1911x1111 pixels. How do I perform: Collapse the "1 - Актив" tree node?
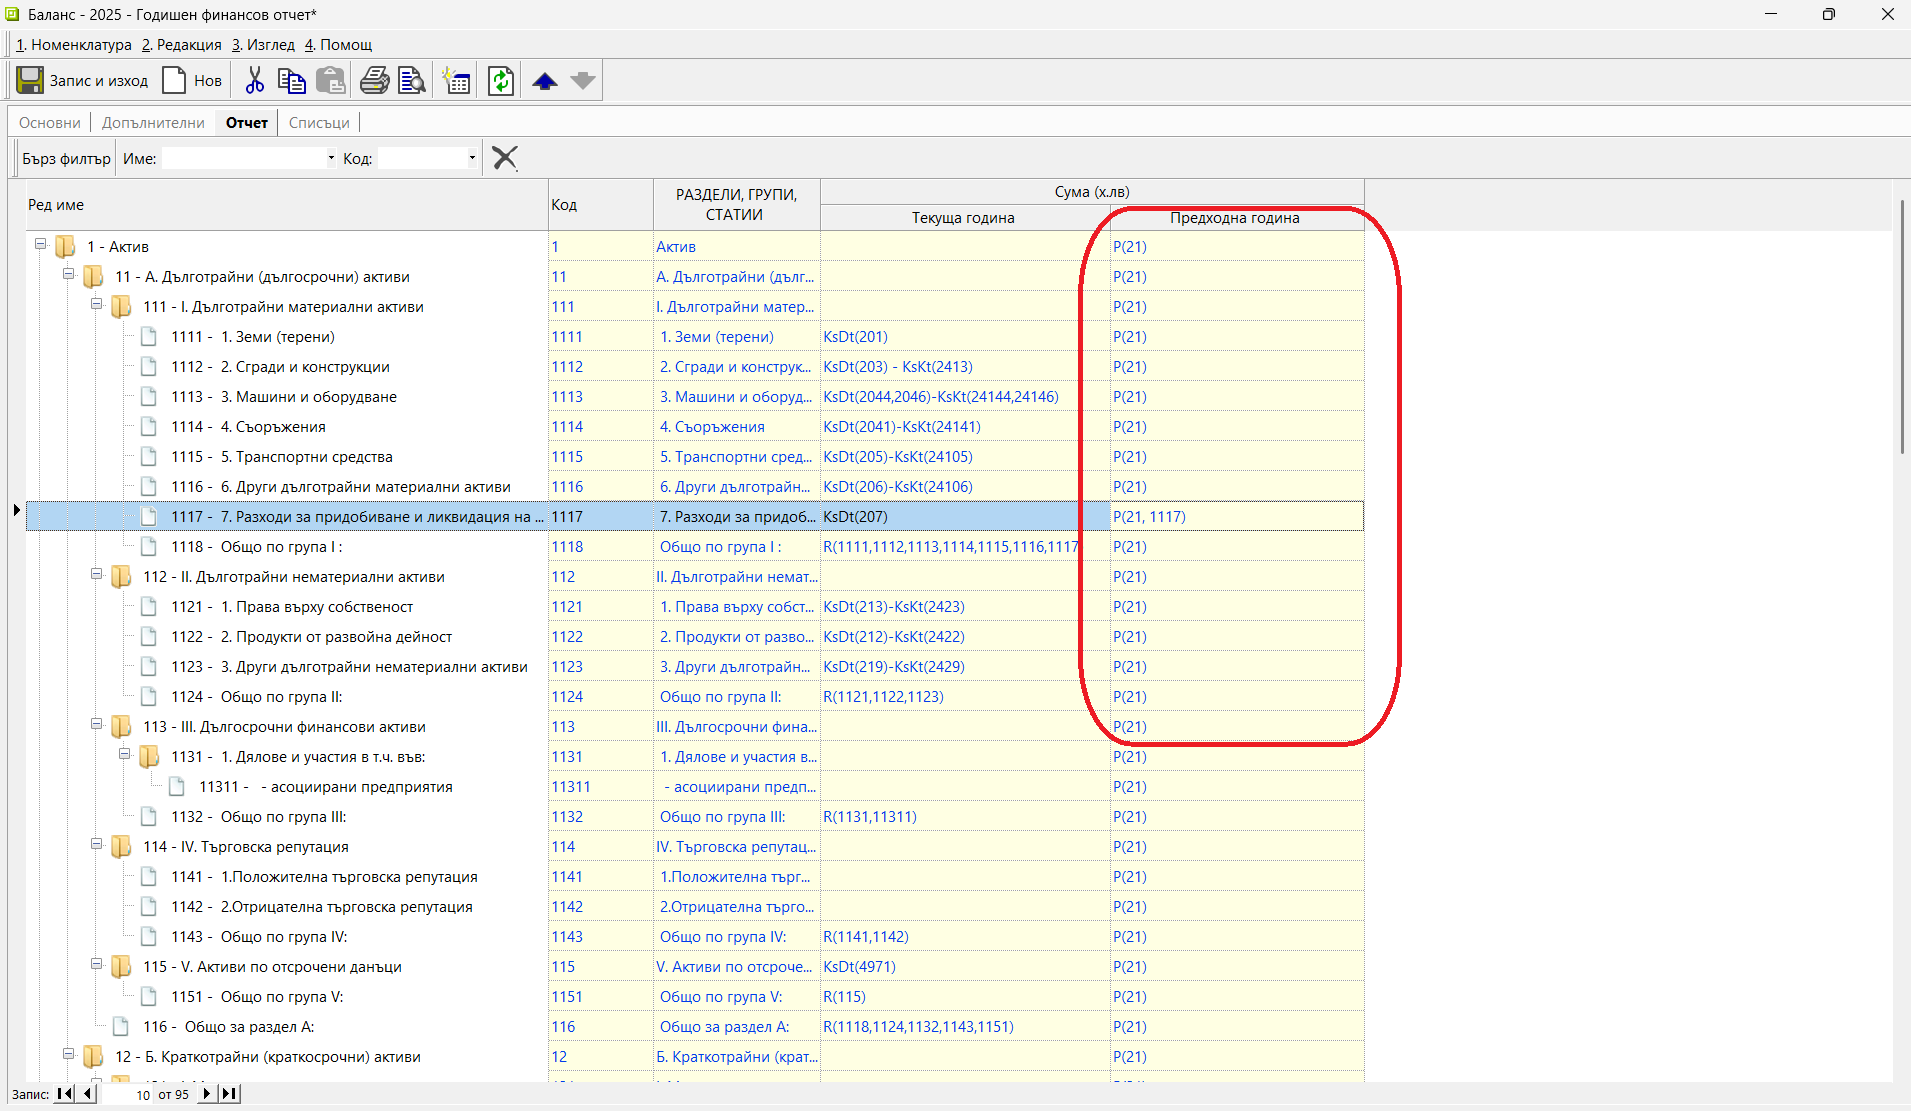click(x=40, y=243)
